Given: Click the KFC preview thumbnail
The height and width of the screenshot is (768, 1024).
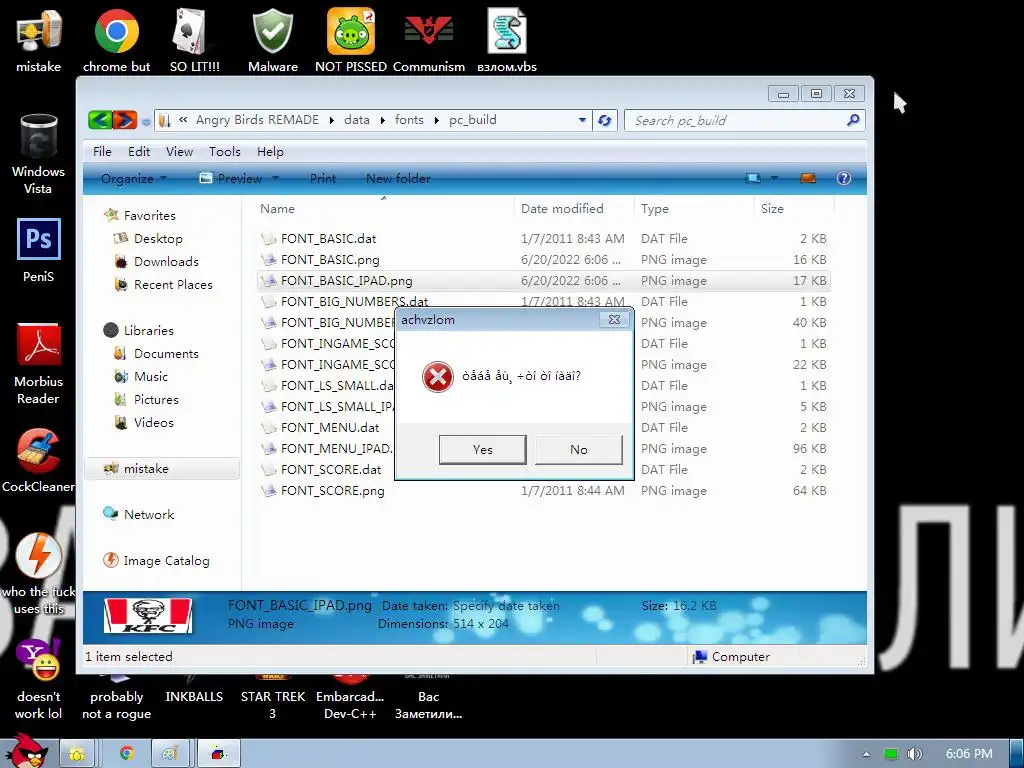Looking at the screenshot, I should pos(148,615).
